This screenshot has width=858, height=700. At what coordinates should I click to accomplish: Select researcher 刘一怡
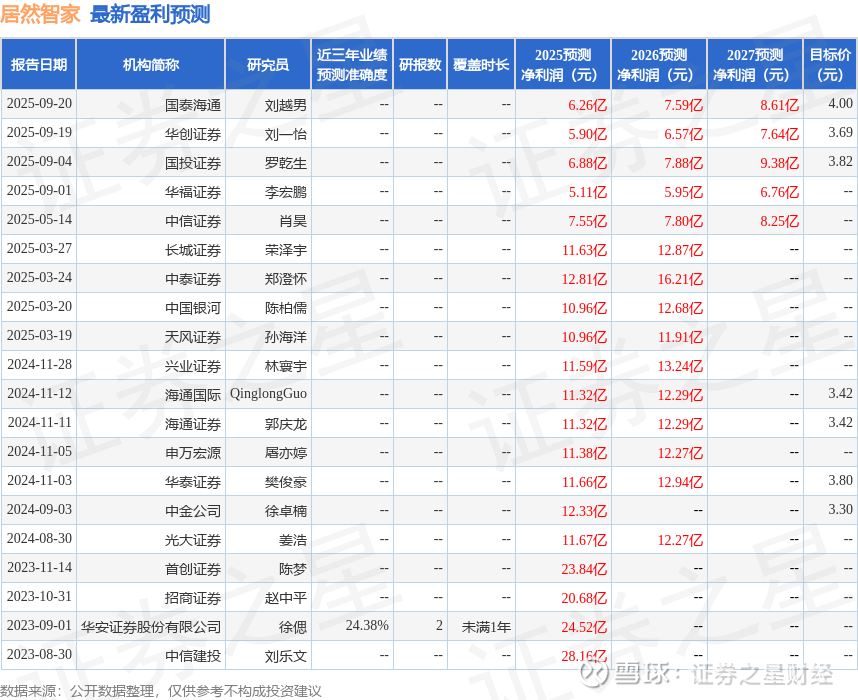pos(286,134)
